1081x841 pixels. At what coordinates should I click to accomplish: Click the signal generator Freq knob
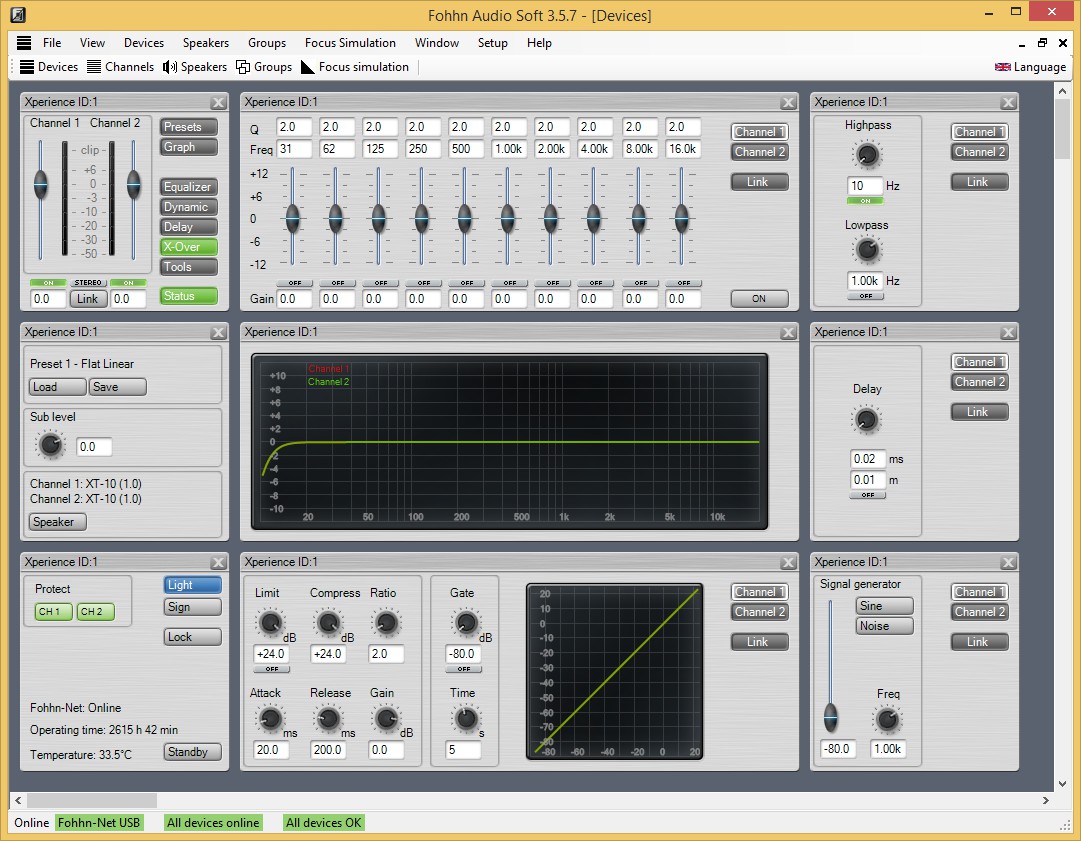(887, 720)
